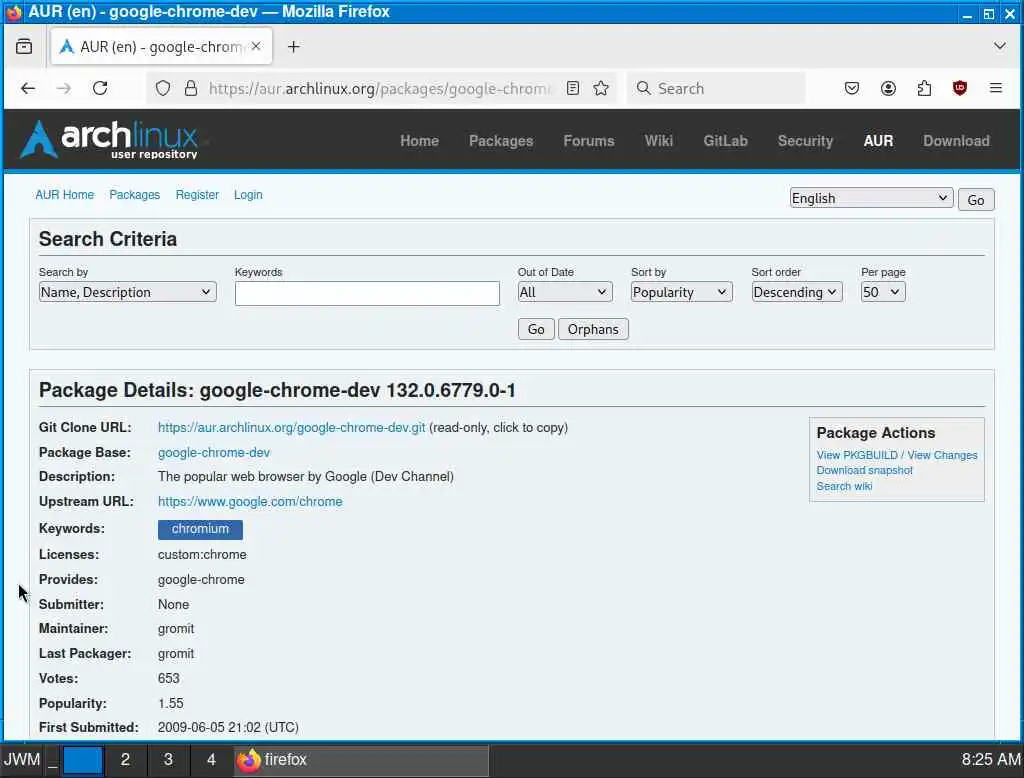Toggle reader view icon in address bar
The width and height of the screenshot is (1024, 778).
[x=573, y=88]
